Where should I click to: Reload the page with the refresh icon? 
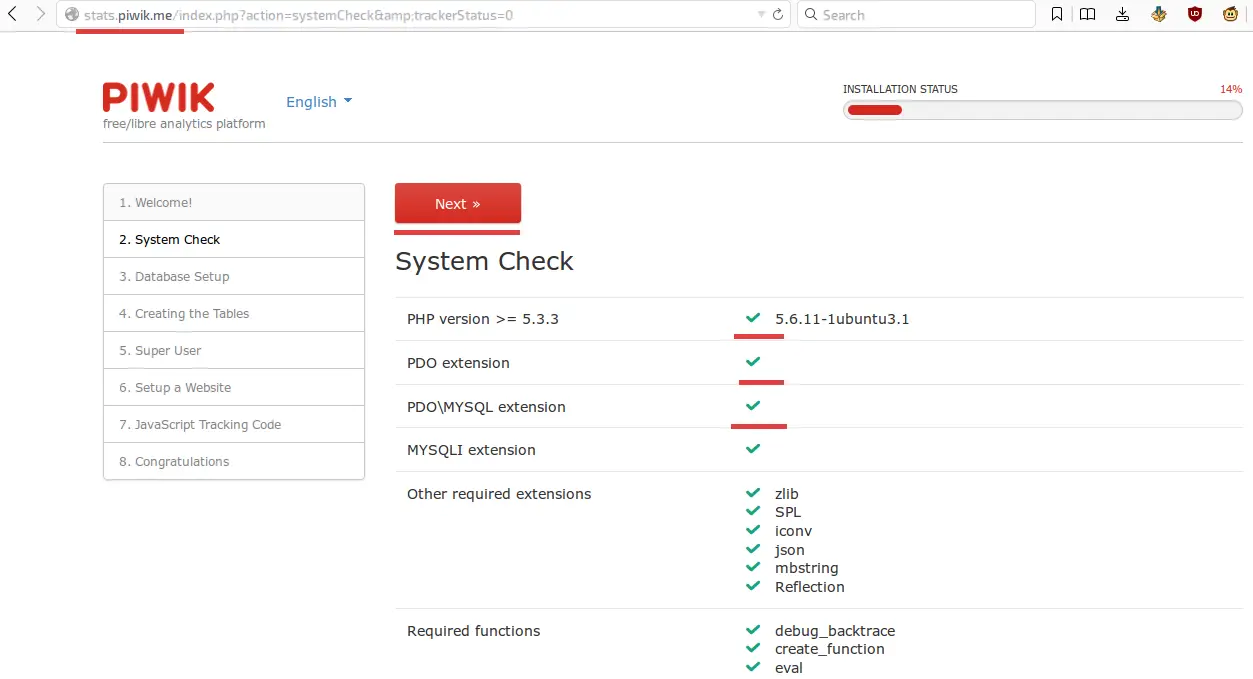[x=778, y=15]
